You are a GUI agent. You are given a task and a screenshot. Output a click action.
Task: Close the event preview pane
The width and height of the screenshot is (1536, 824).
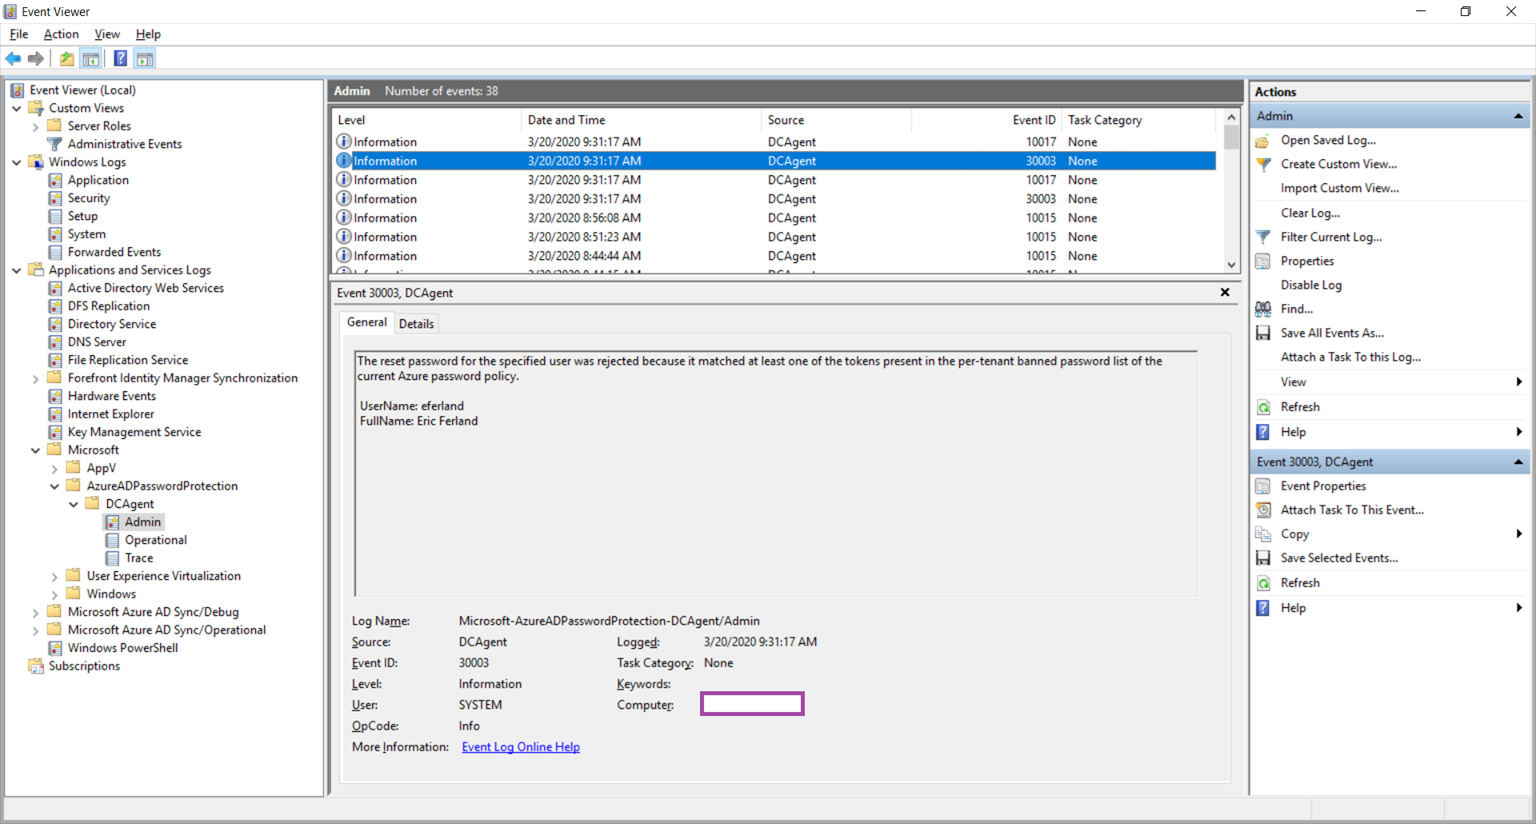[1225, 292]
